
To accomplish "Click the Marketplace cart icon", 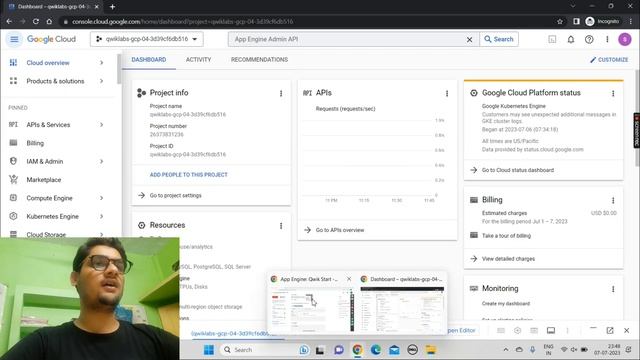I will 13,180.
